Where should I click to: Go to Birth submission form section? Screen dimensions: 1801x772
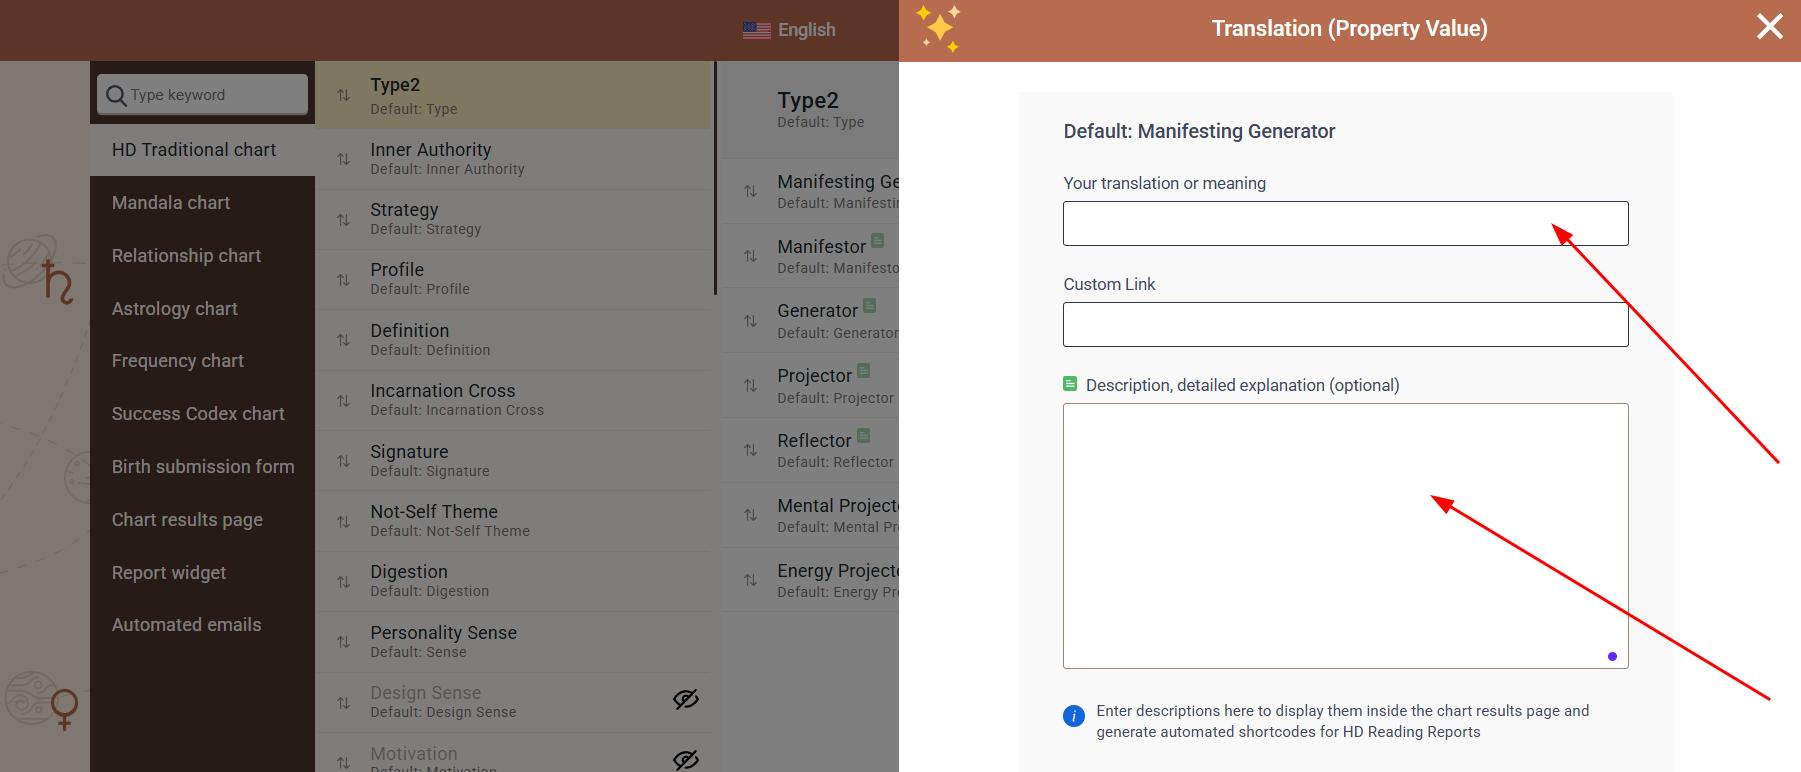pyautogui.click(x=202, y=467)
